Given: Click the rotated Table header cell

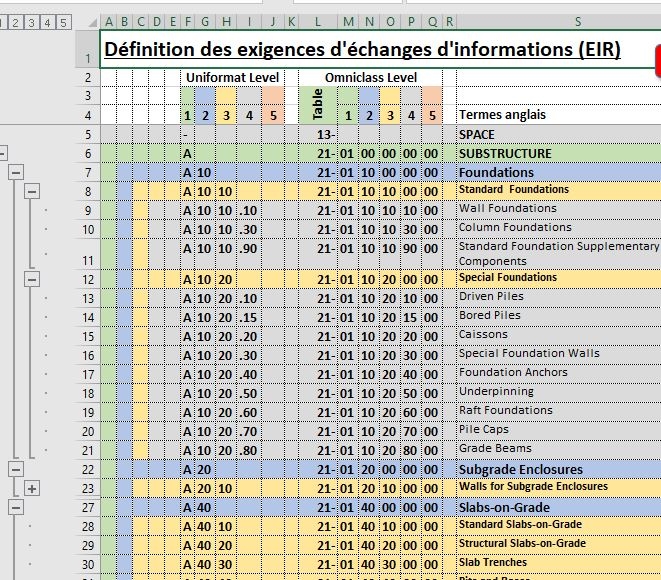Looking at the screenshot, I should [317, 105].
